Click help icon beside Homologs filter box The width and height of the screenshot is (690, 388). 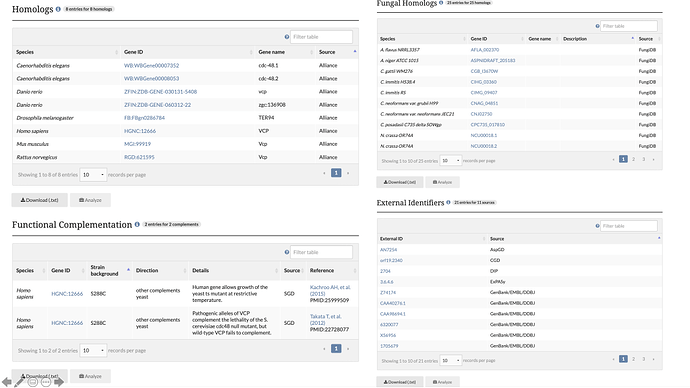287,37
